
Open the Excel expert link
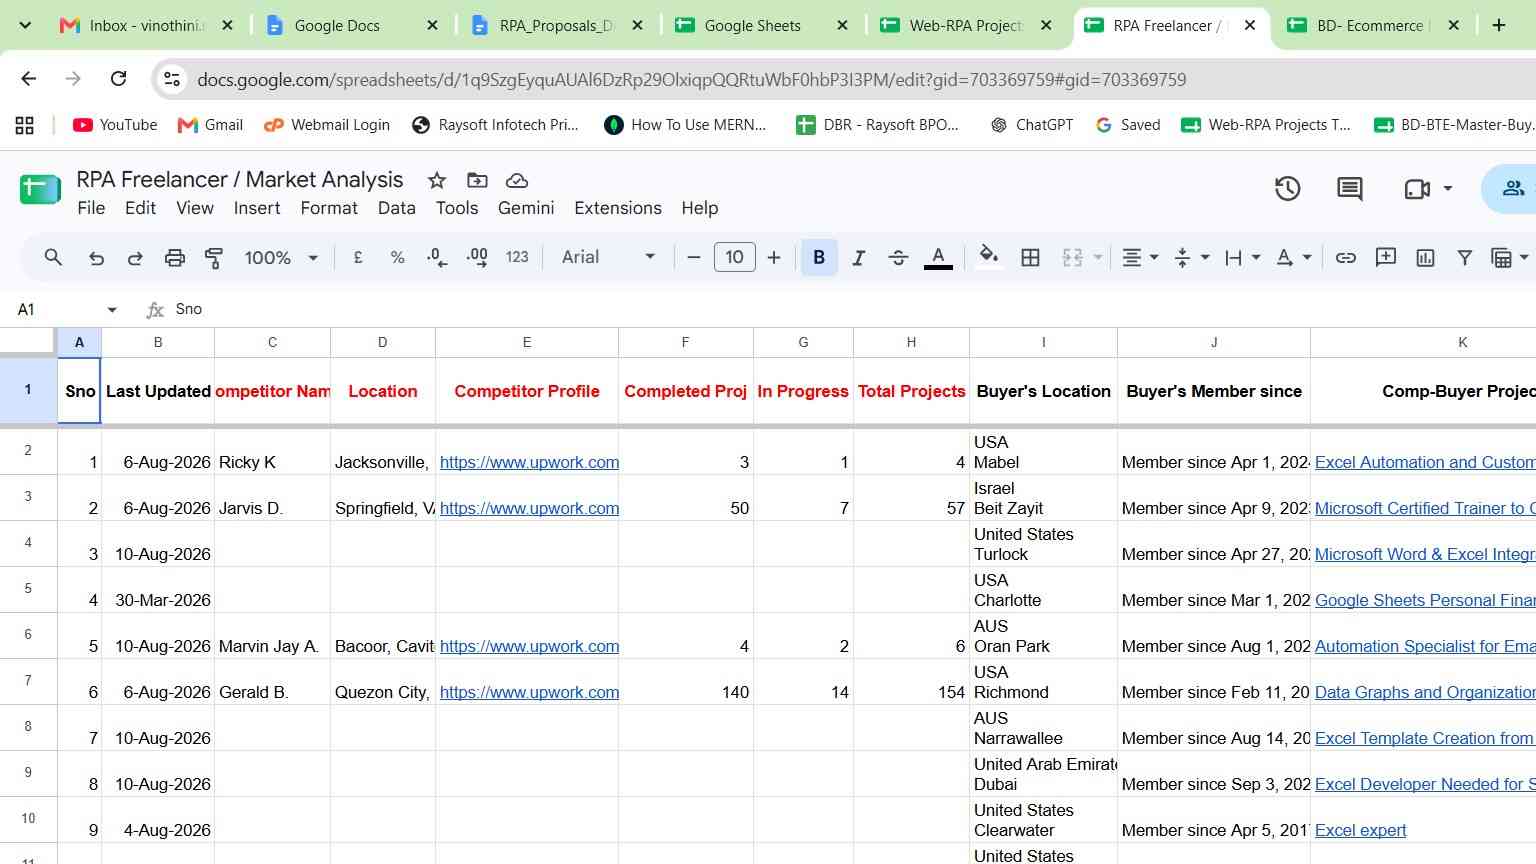click(1360, 830)
